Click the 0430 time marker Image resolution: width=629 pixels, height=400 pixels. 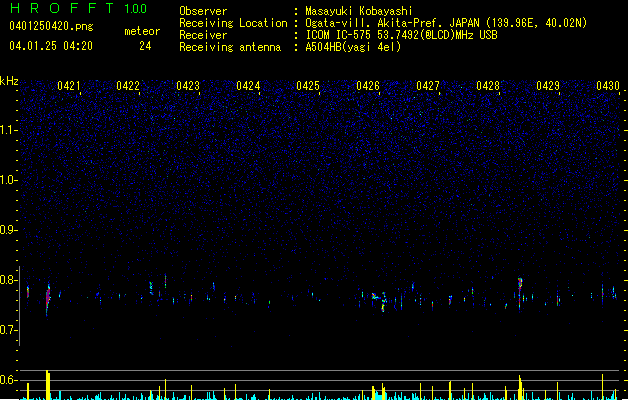click(x=608, y=86)
